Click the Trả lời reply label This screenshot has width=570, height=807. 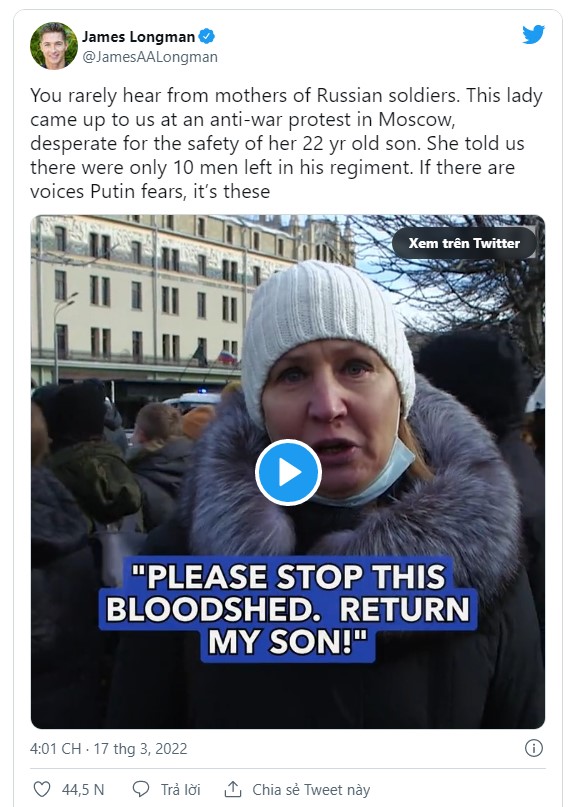(x=181, y=790)
